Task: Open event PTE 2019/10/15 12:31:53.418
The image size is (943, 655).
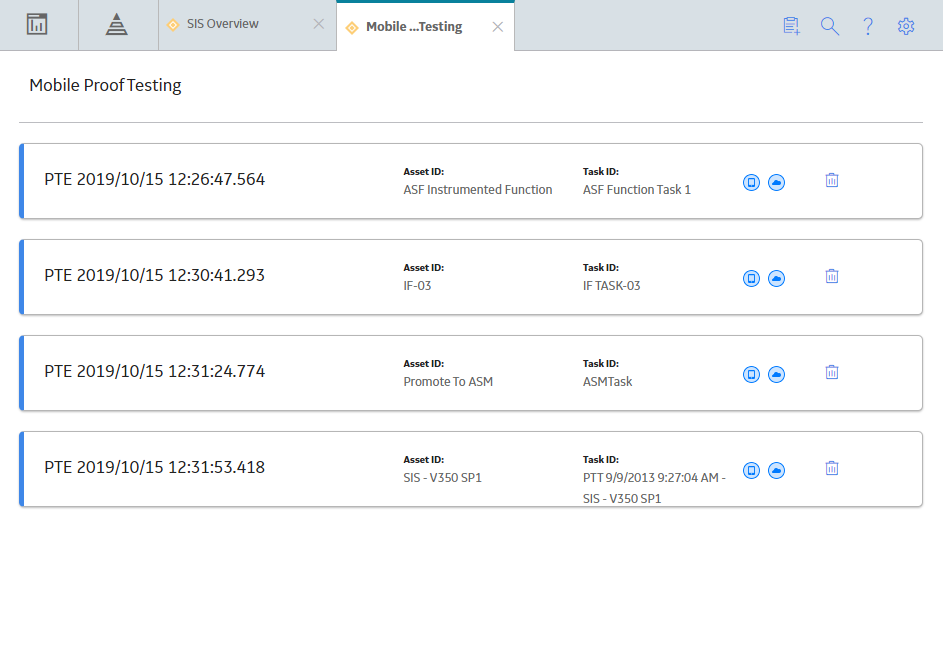Action: [155, 467]
